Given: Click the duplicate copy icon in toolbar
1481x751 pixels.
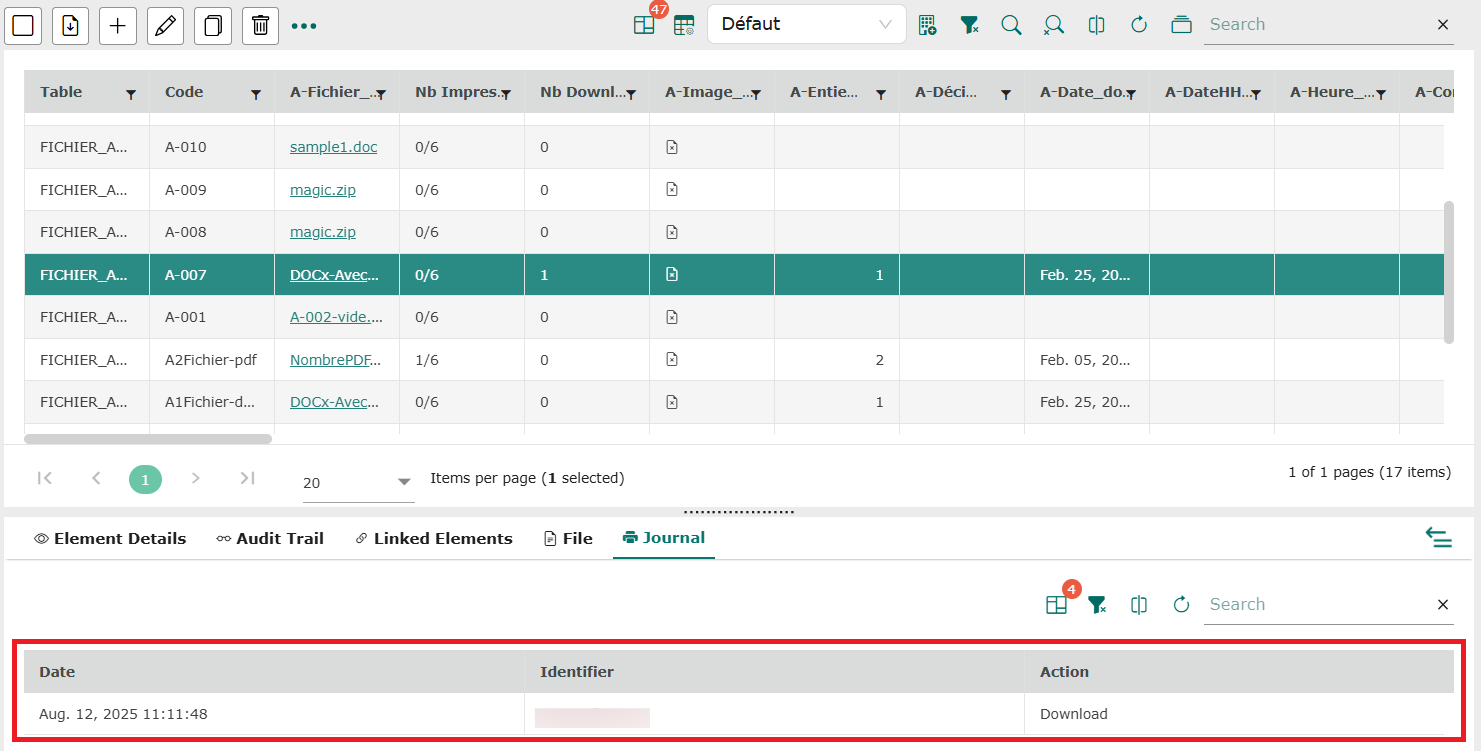Looking at the screenshot, I should pyautogui.click(x=212, y=25).
